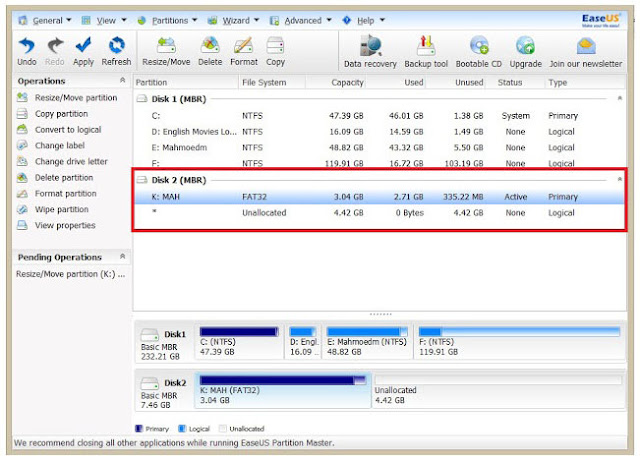Sort by Type column header
The image size is (640, 461).
585,82
